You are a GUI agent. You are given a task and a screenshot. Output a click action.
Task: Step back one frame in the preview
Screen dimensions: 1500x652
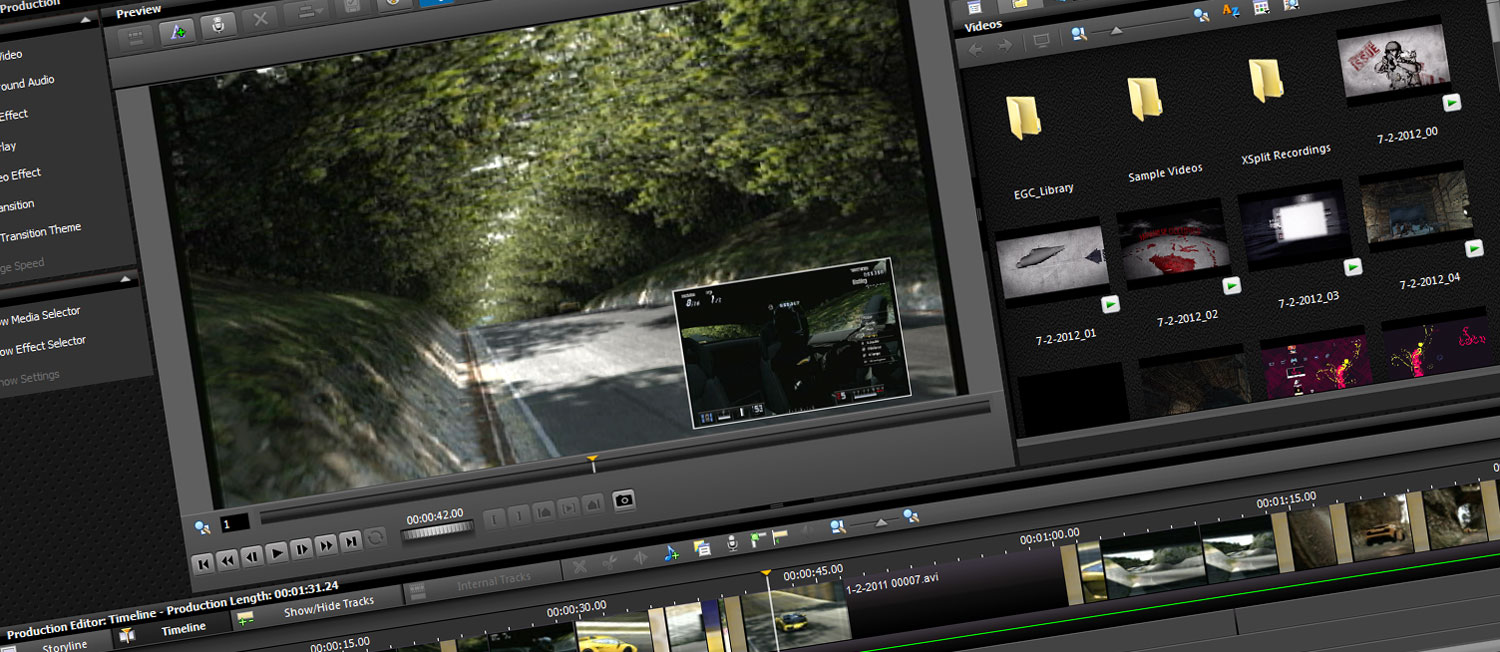[x=252, y=555]
